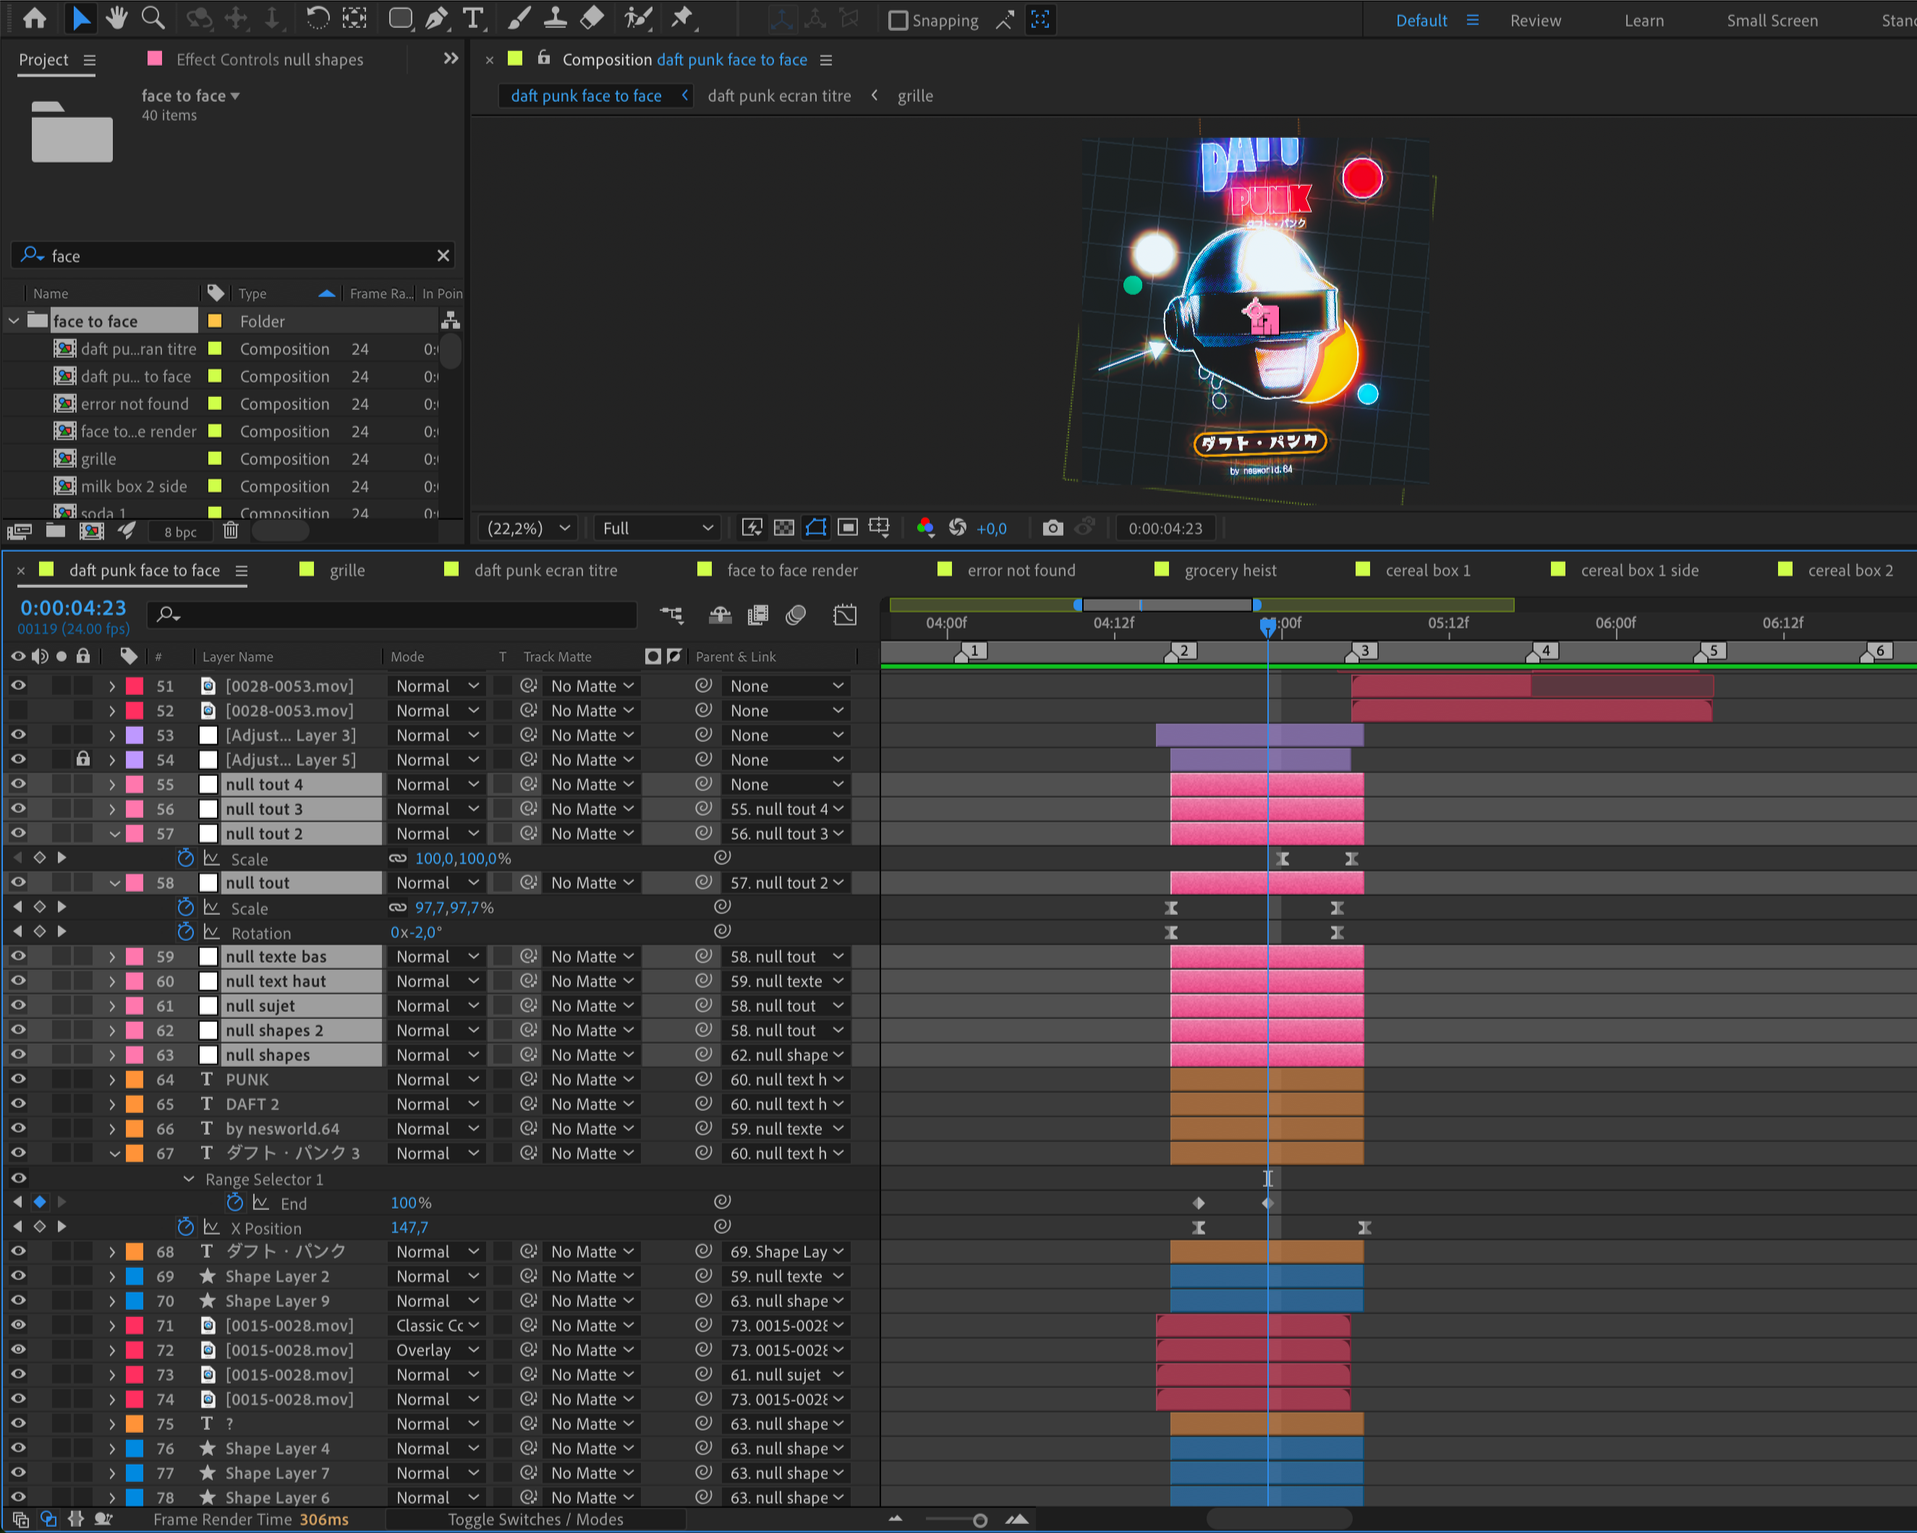Select the Clone Stamp tool

[x=555, y=18]
